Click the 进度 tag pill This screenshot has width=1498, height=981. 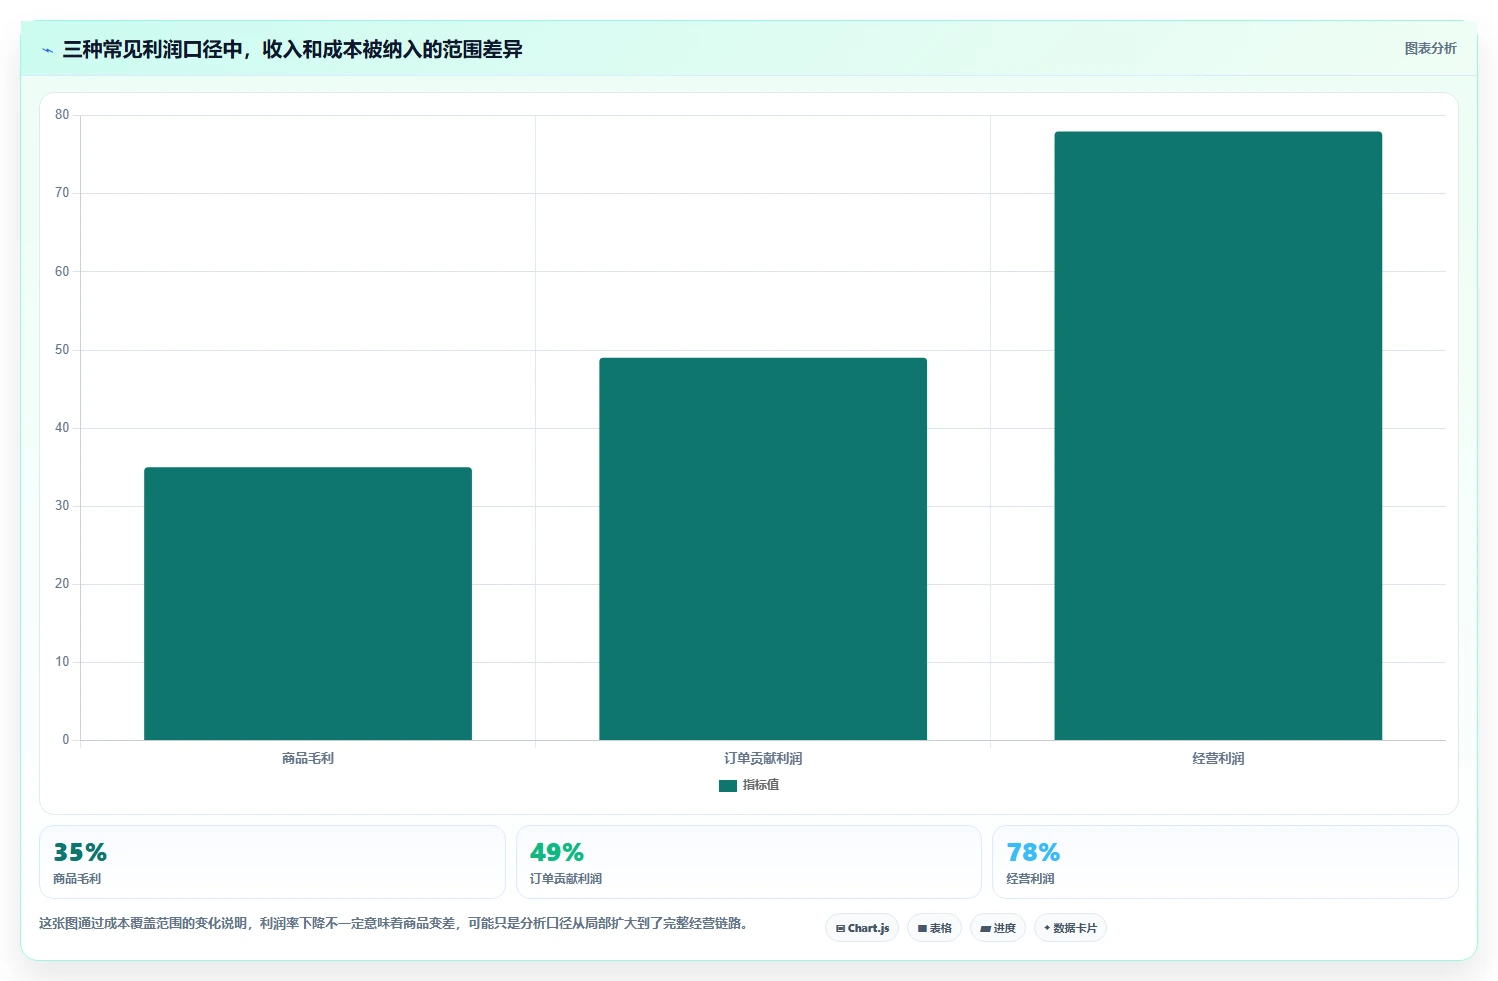coord(998,928)
